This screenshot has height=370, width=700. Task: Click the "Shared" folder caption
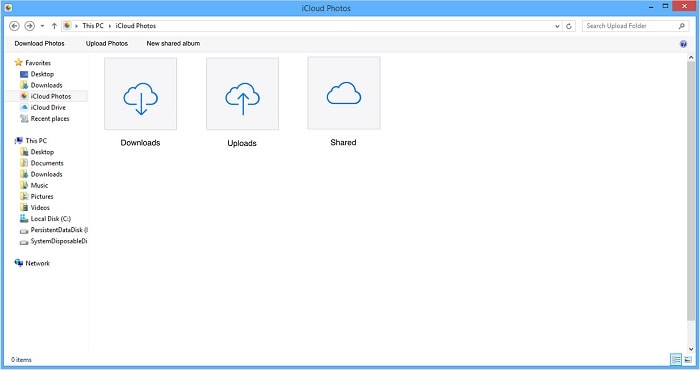[x=343, y=142]
